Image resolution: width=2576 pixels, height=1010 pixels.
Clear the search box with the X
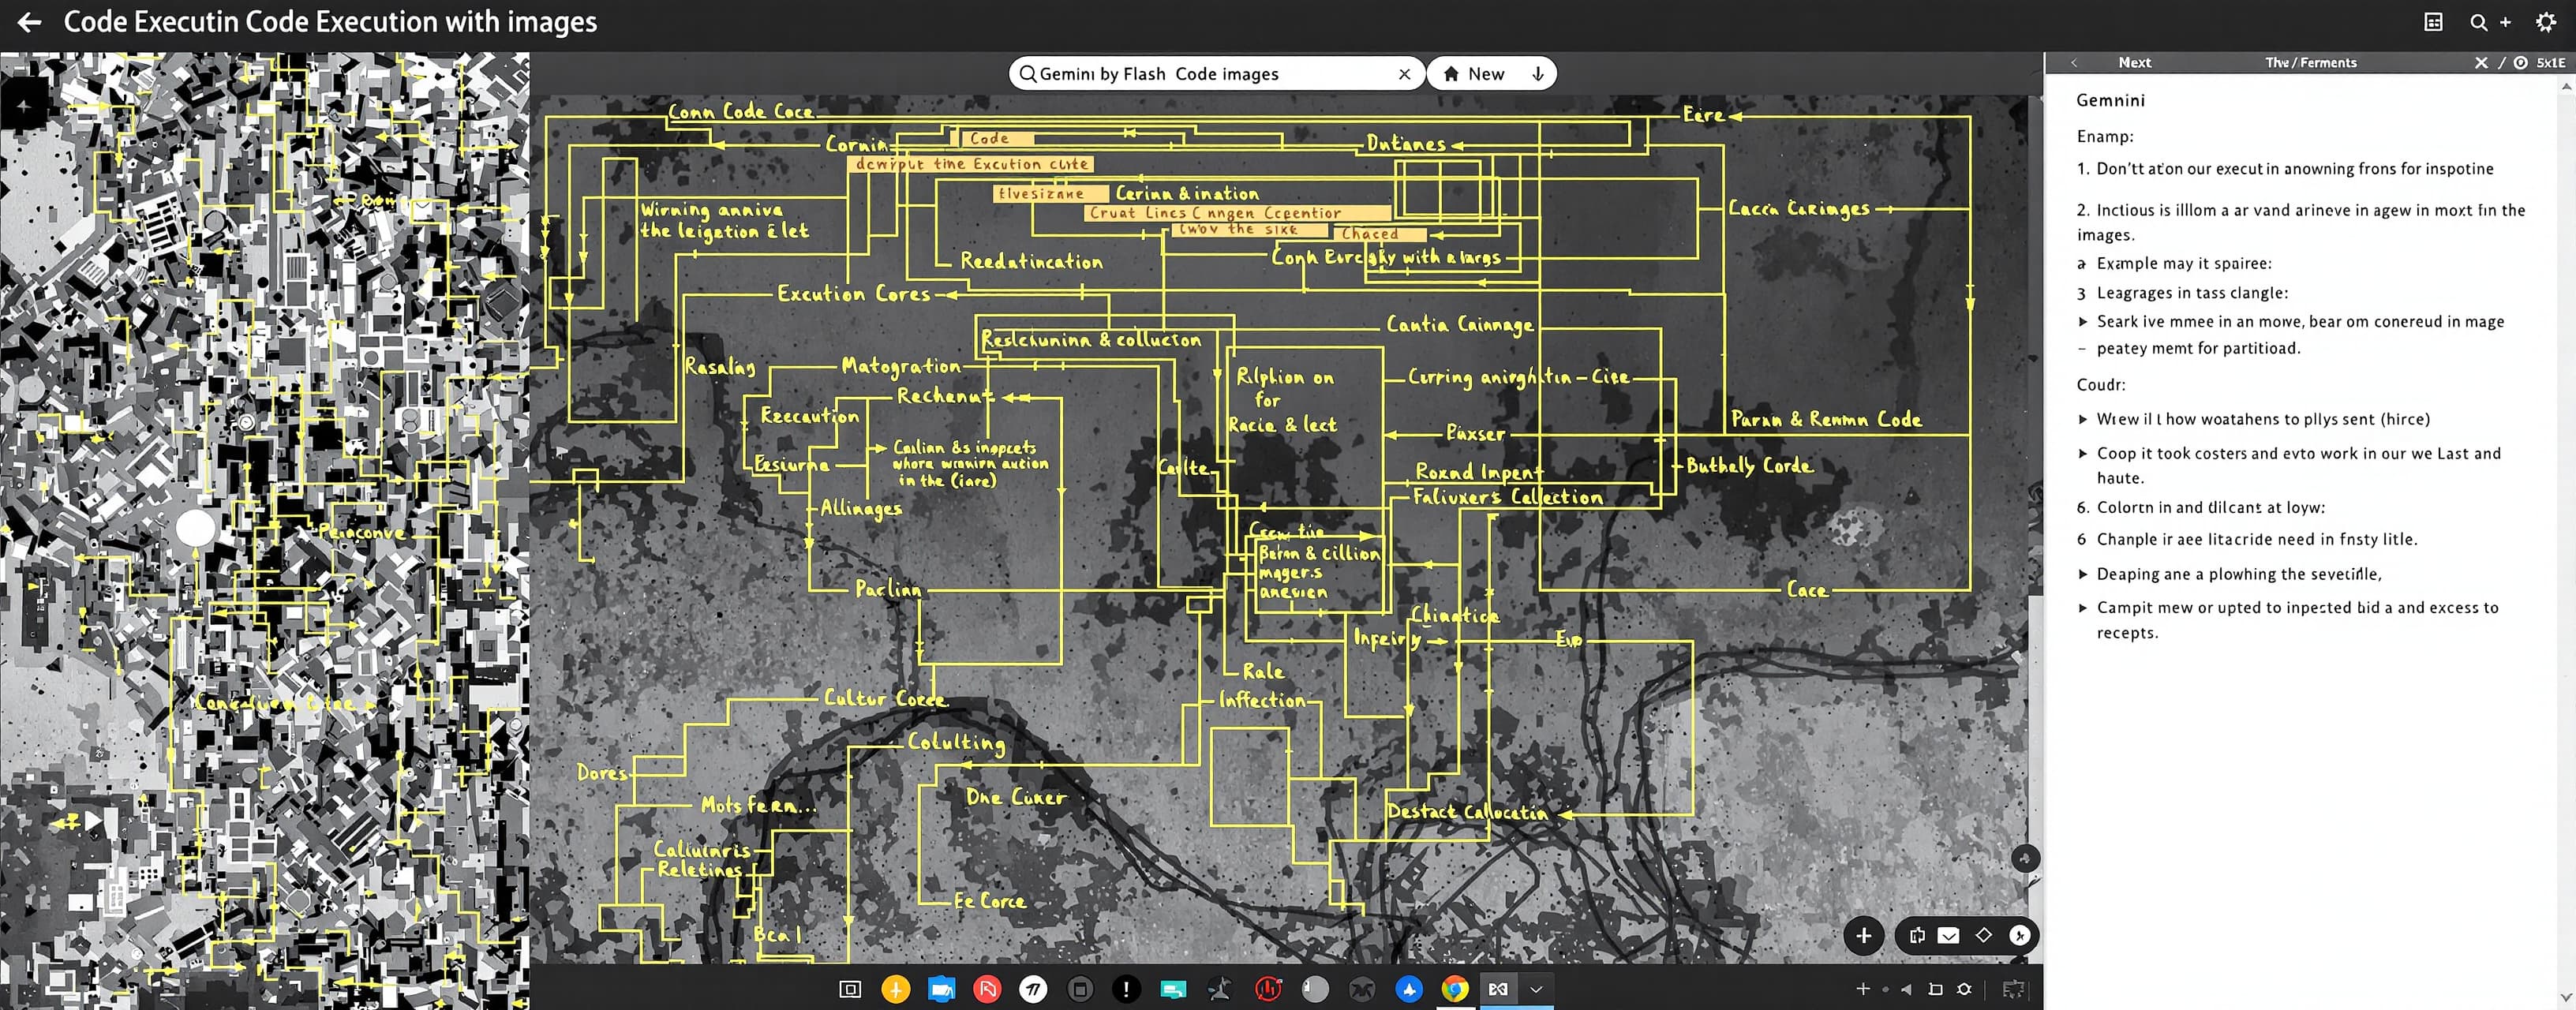click(1404, 74)
